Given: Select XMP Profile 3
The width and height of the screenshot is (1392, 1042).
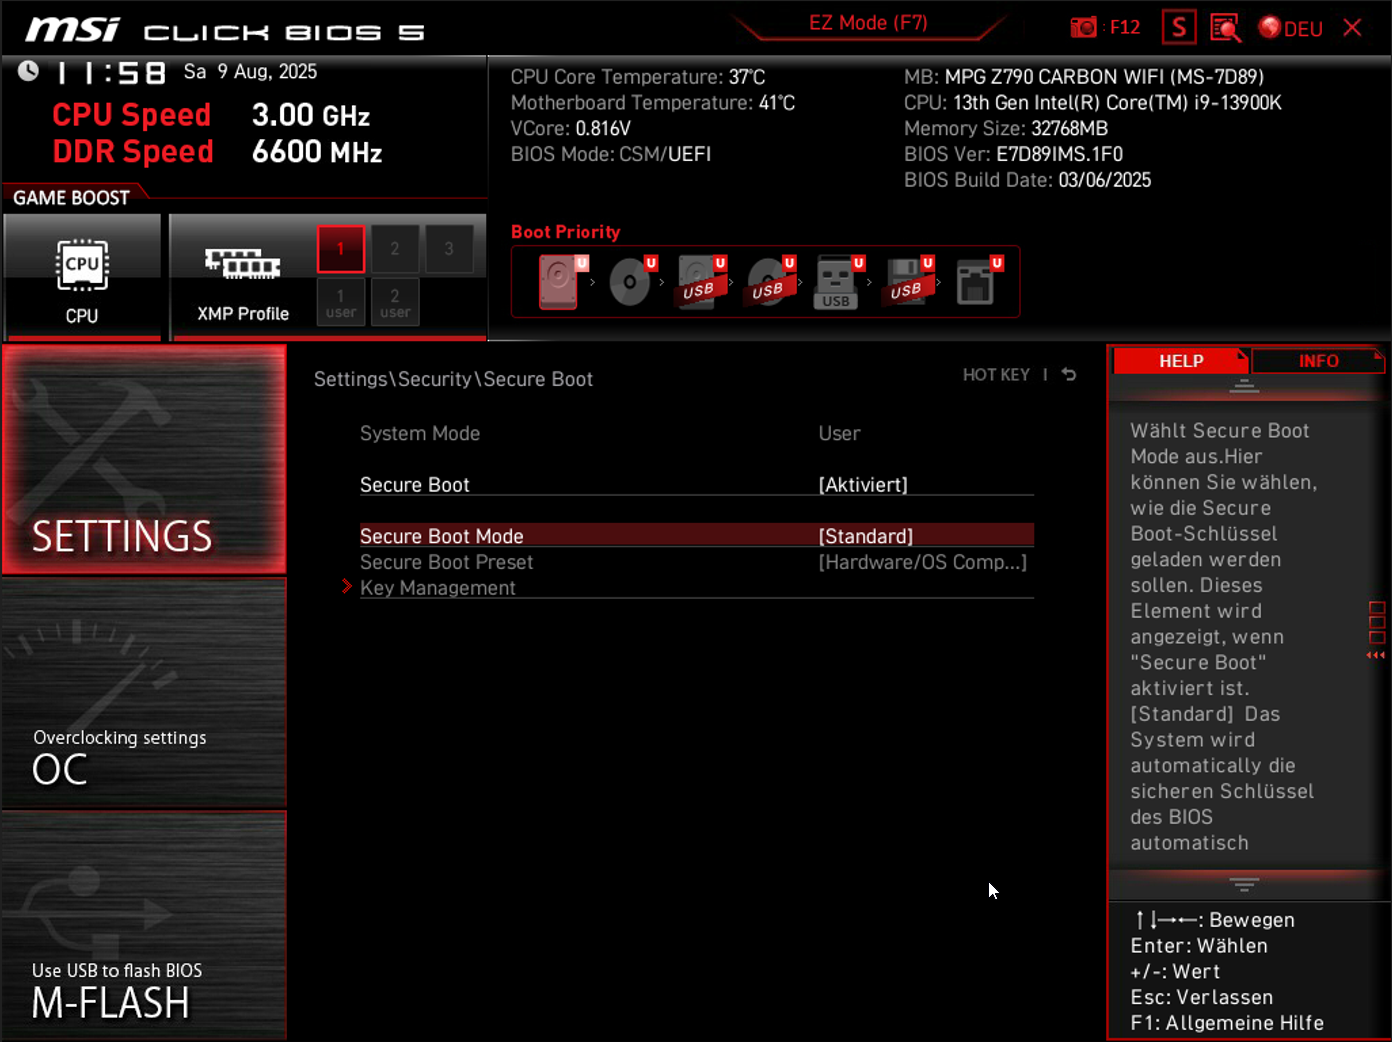Looking at the screenshot, I should 449,249.
